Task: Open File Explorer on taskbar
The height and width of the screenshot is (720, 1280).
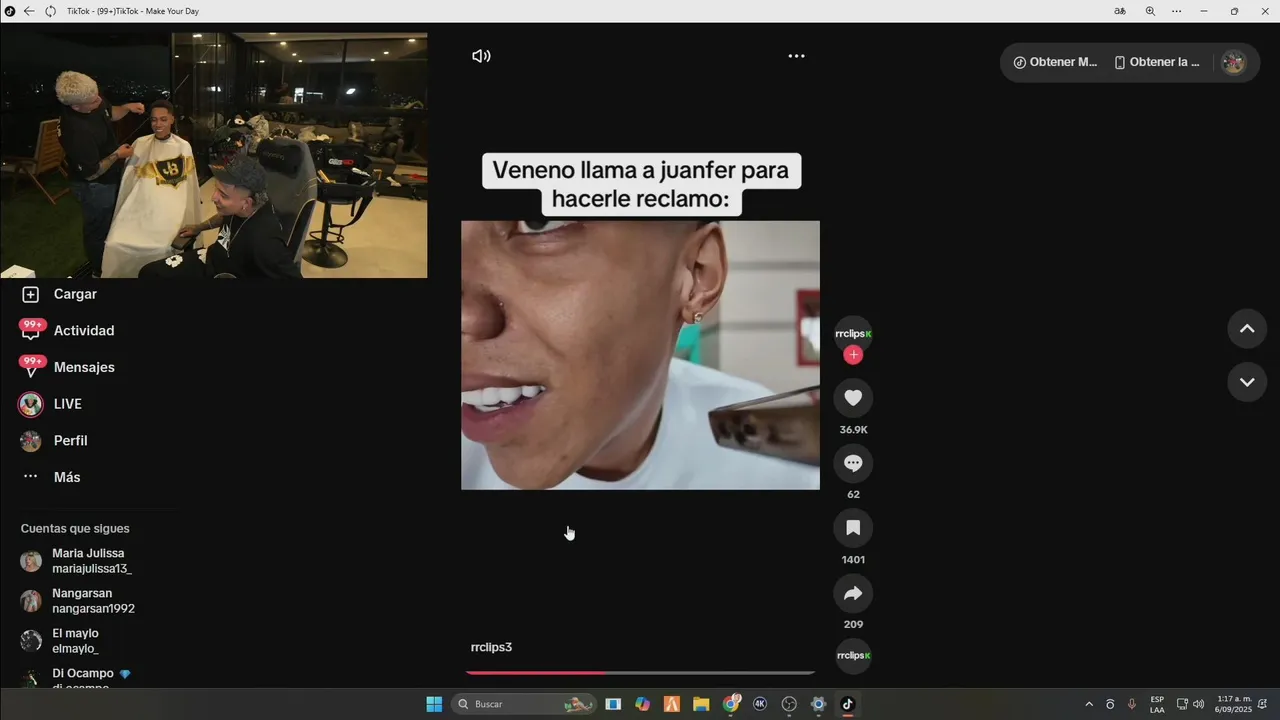Action: (701, 704)
